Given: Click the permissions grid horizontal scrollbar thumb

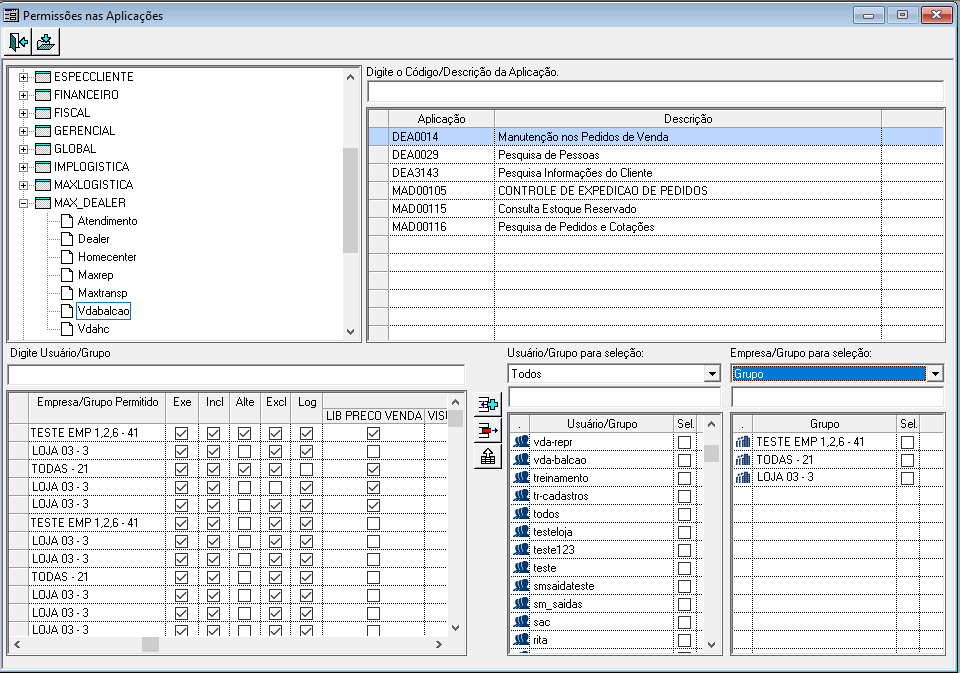Looking at the screenshot, I should pos(150,644).
